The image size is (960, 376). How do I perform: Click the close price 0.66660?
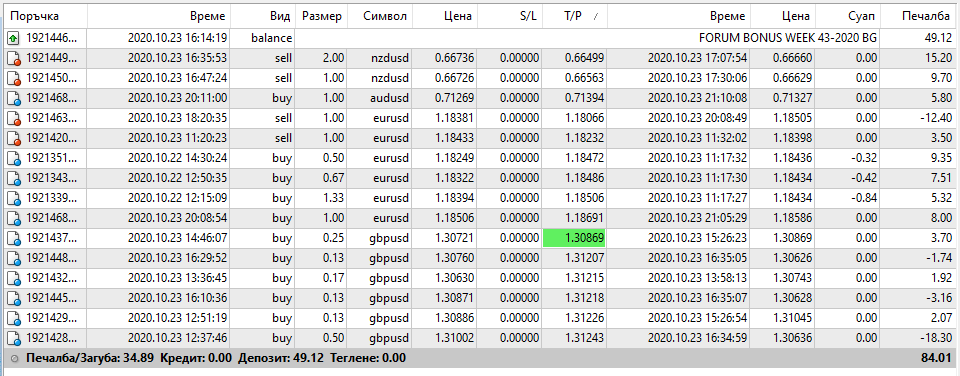pyautogui.click(x=793, y=59)
